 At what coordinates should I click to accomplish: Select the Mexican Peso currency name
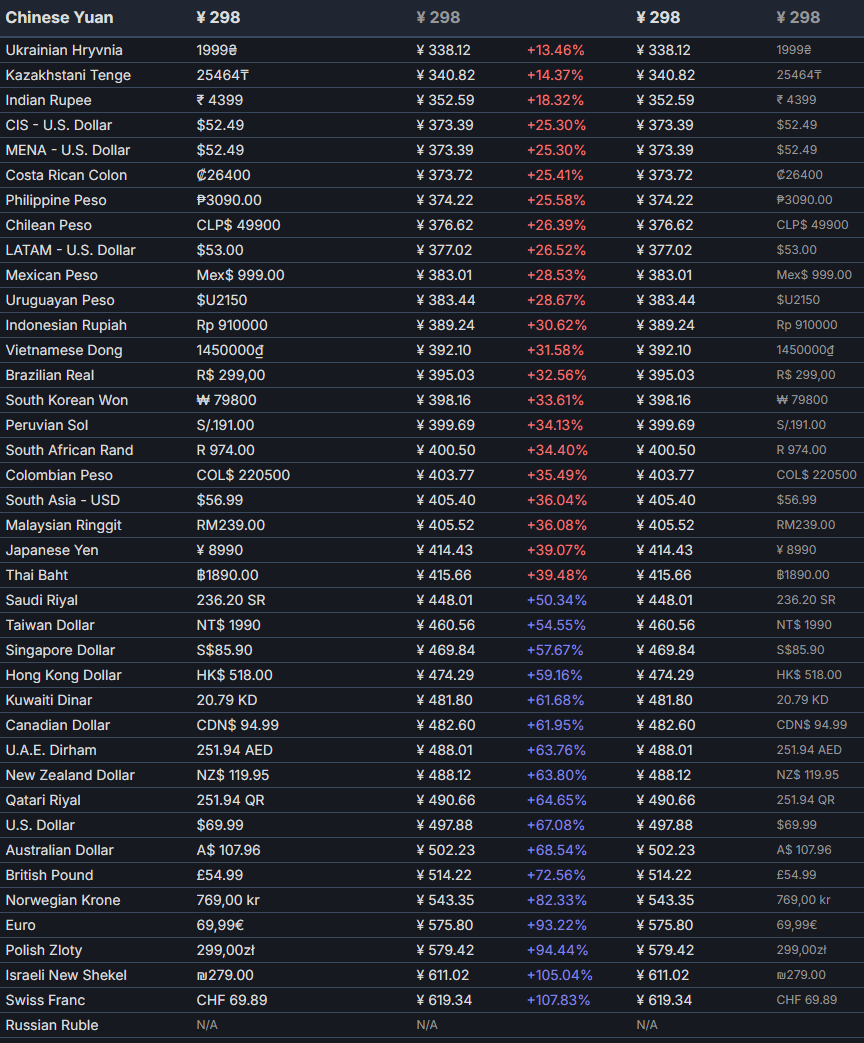click(x=51, y=275)
